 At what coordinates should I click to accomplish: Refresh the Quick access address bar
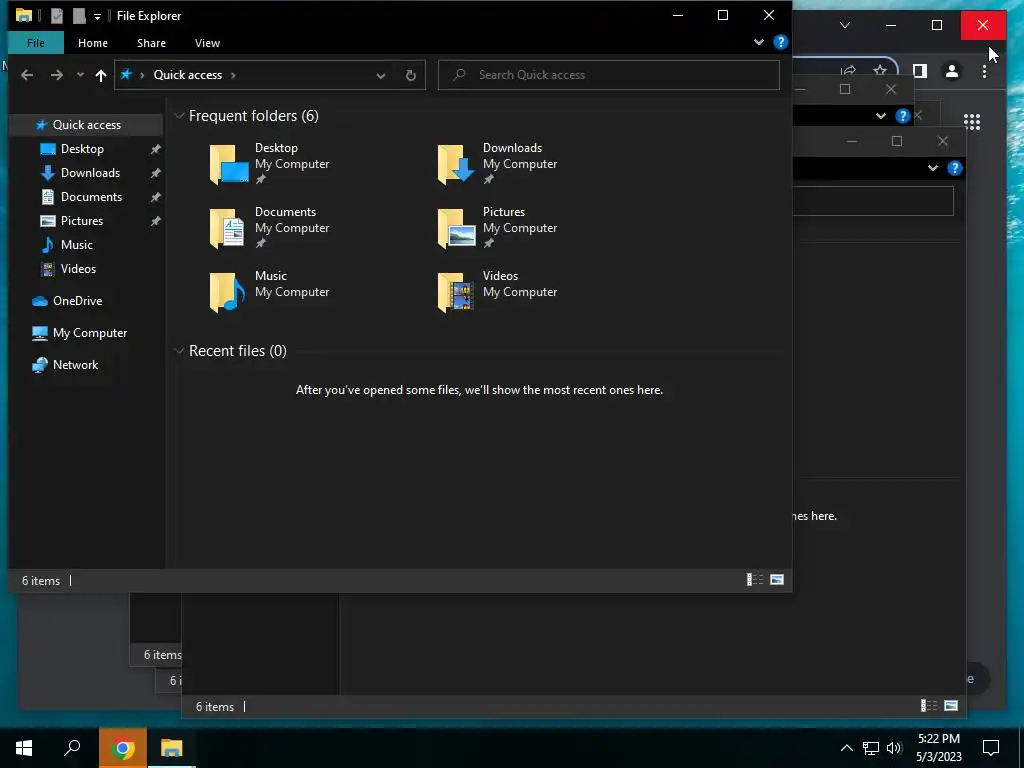[x=410, y=75]
